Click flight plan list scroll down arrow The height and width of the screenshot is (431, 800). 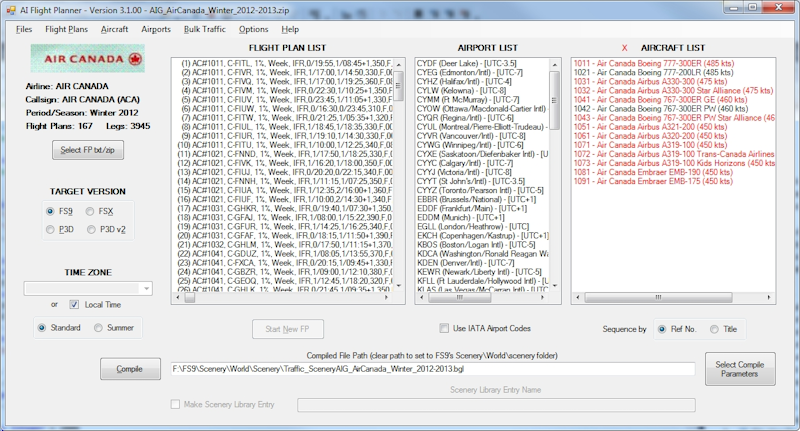[398, 286]
